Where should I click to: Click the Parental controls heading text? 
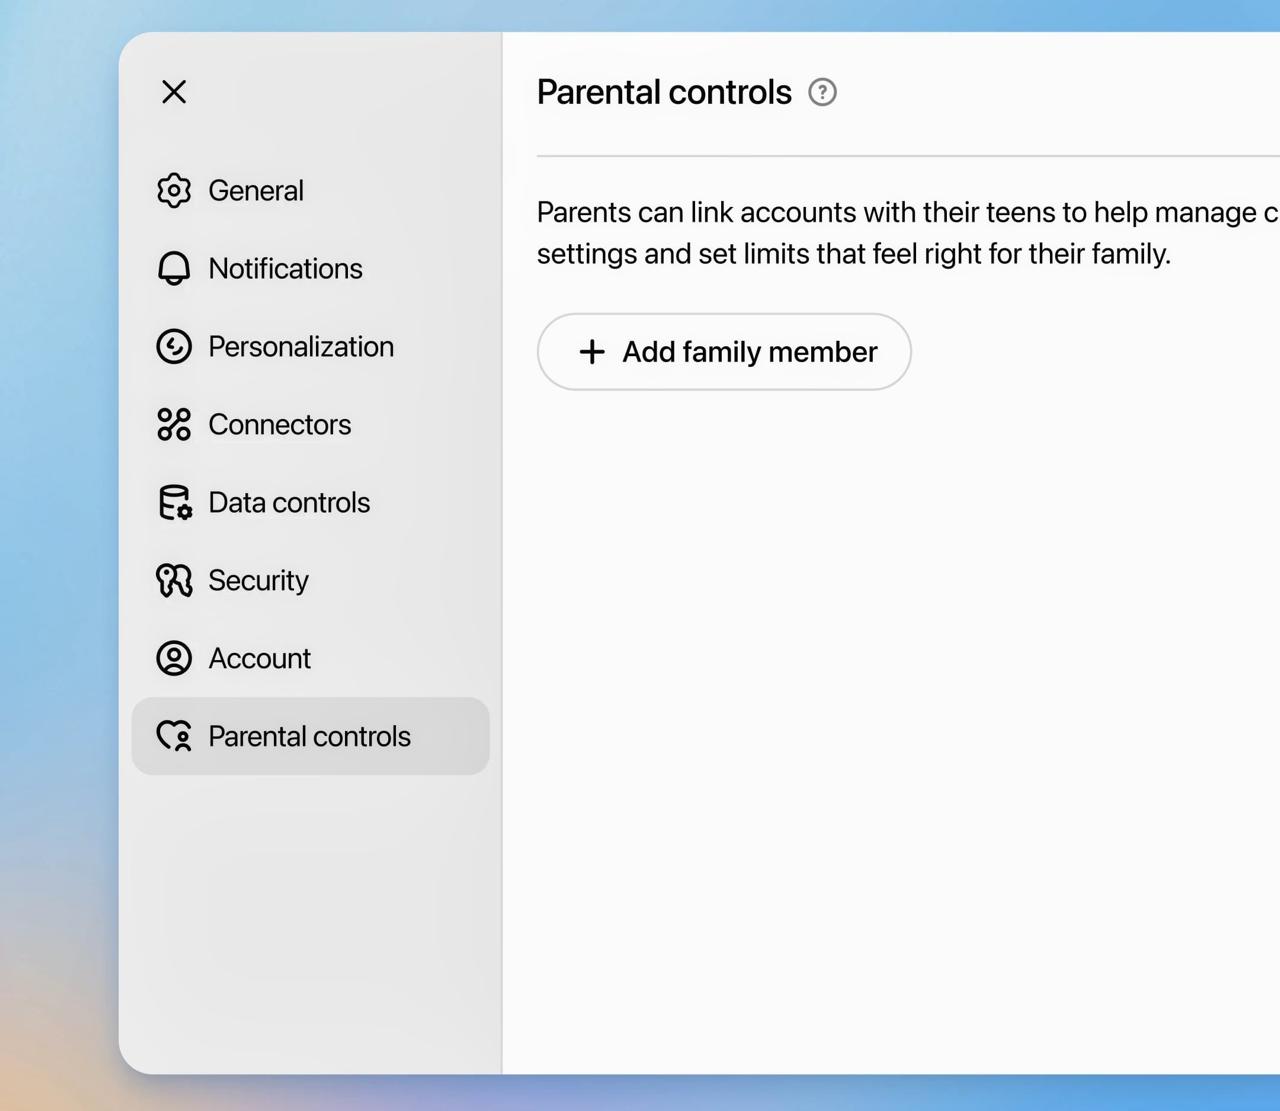tap(664, 92)
